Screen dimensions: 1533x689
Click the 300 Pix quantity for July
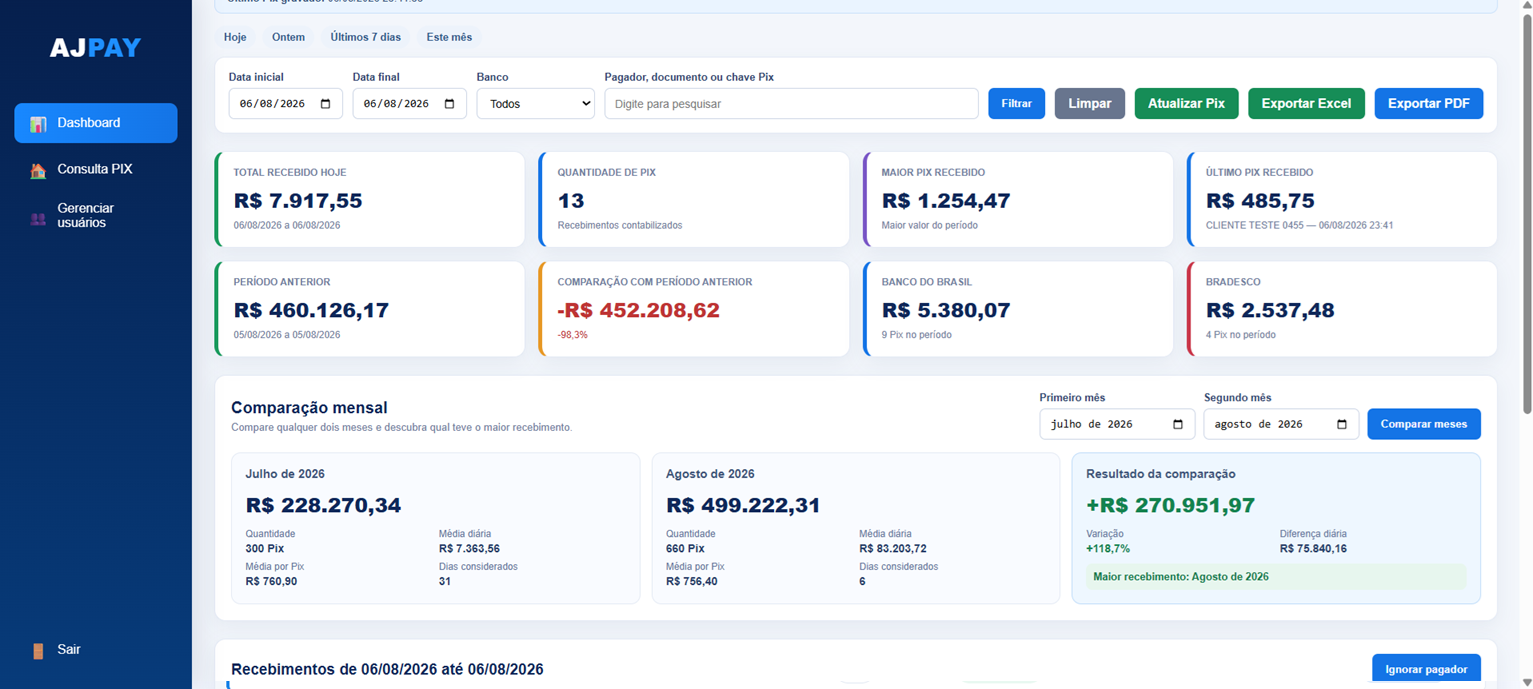pos(265,549)
